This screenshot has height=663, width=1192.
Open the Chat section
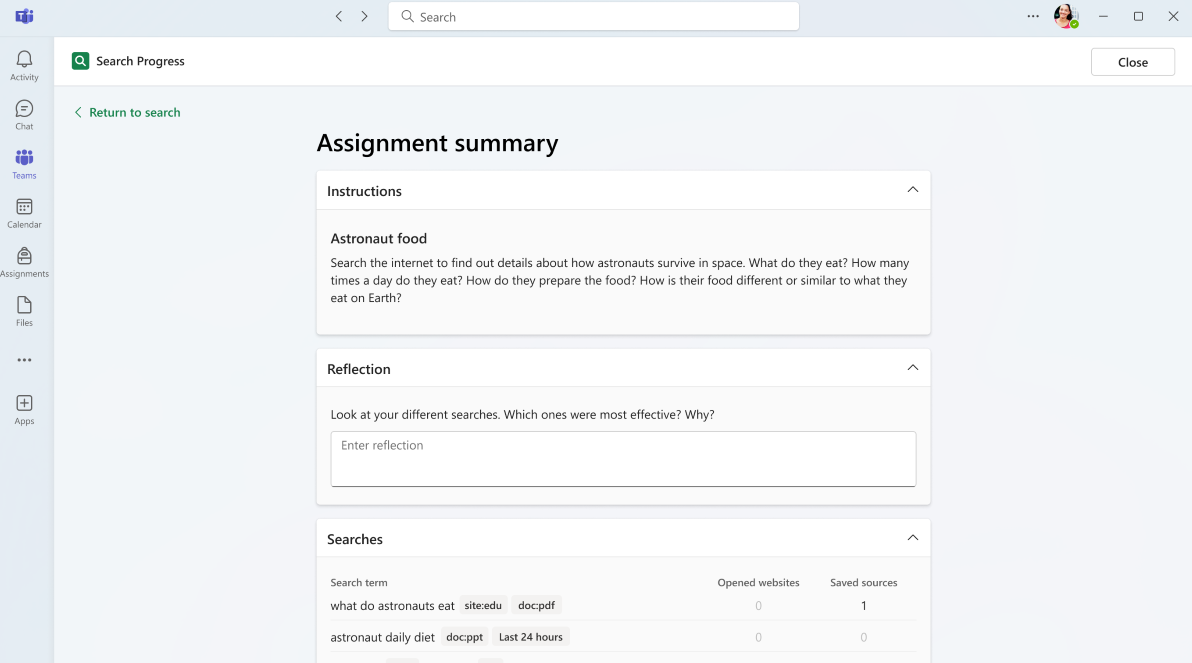click(x=24, y=115)
